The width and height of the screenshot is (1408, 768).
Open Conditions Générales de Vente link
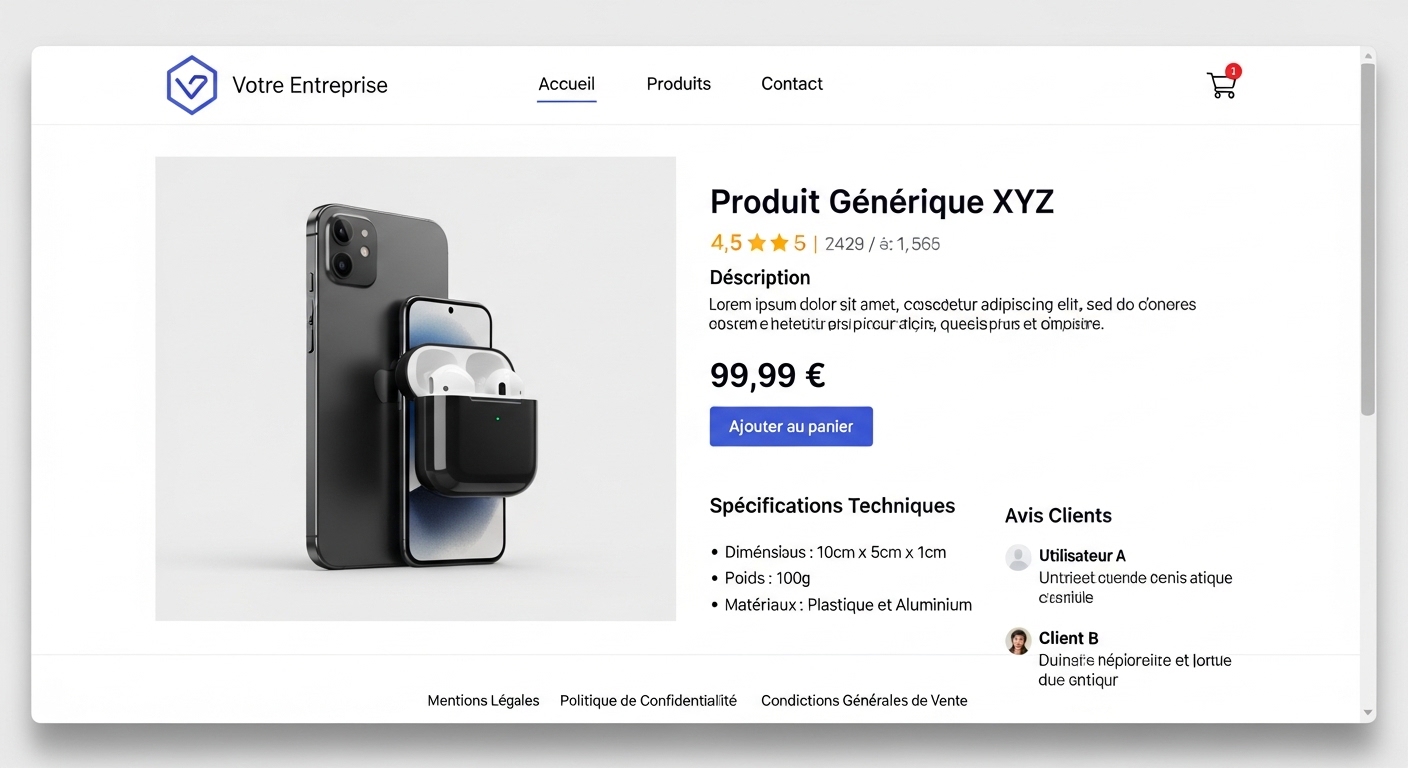[864, 701]
